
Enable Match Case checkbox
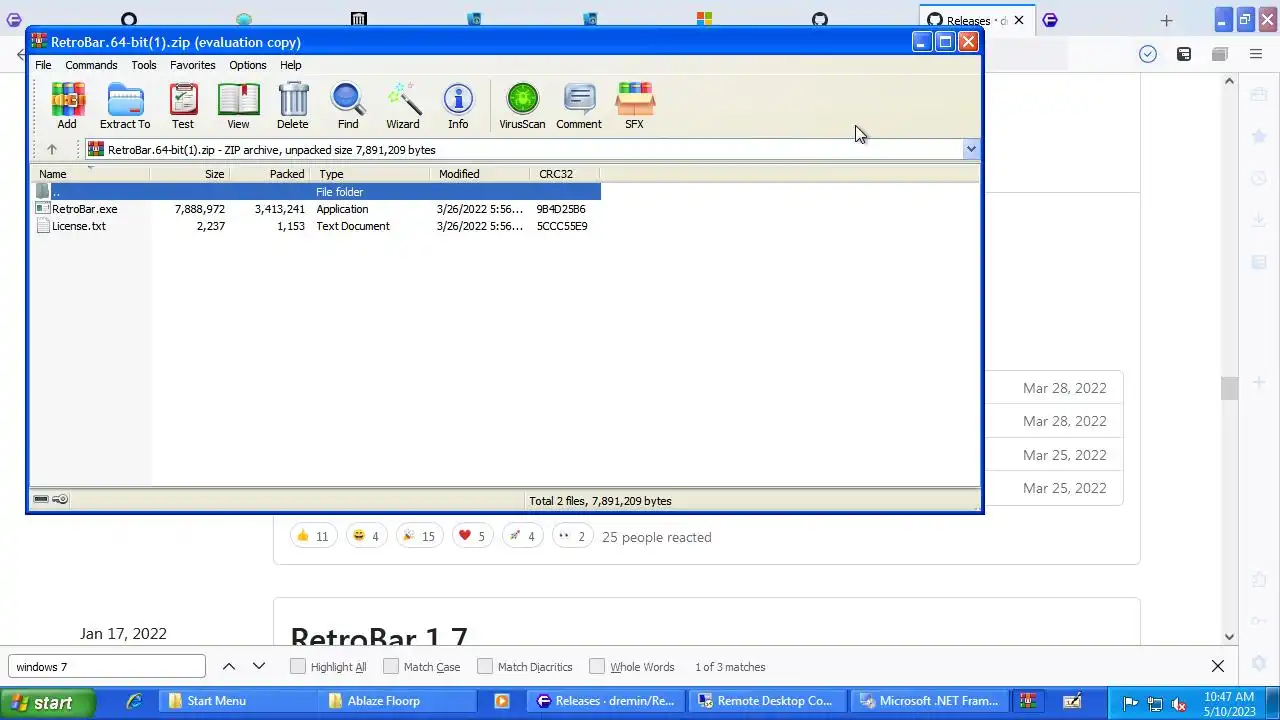tap(391, 666)
